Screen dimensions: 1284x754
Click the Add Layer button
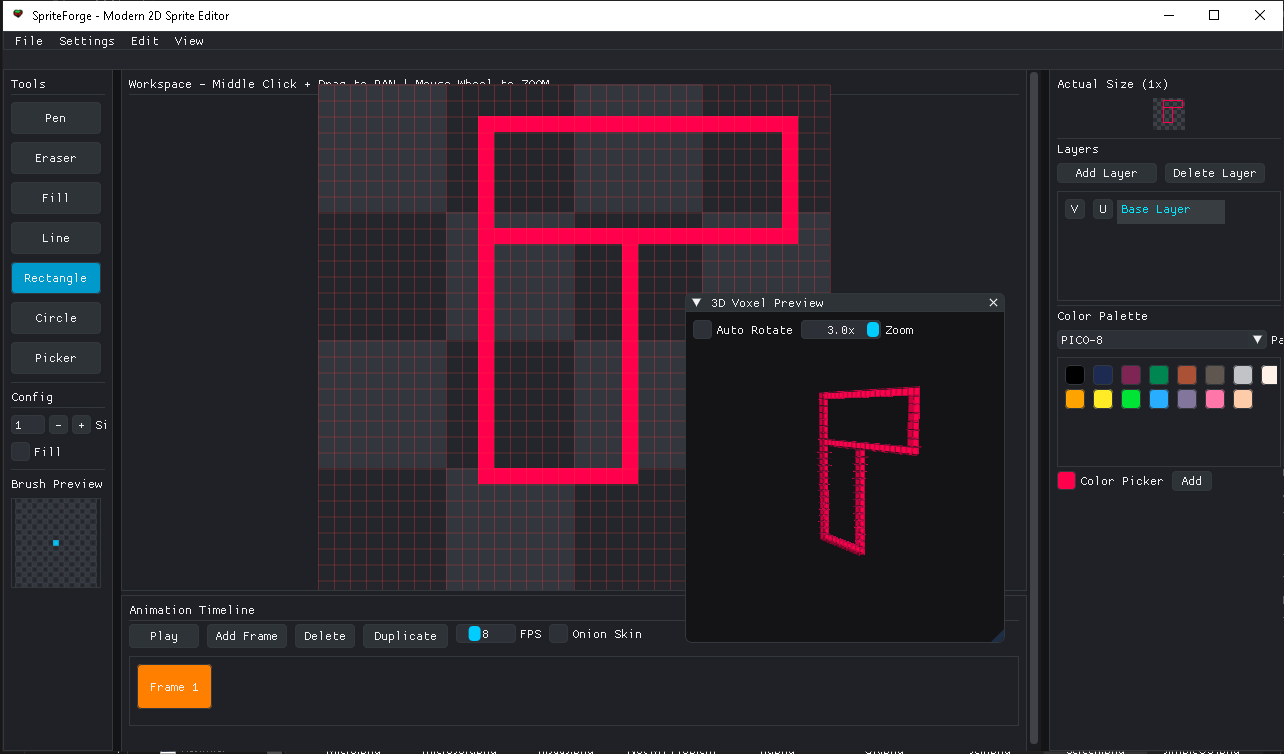coord(1106,173)
